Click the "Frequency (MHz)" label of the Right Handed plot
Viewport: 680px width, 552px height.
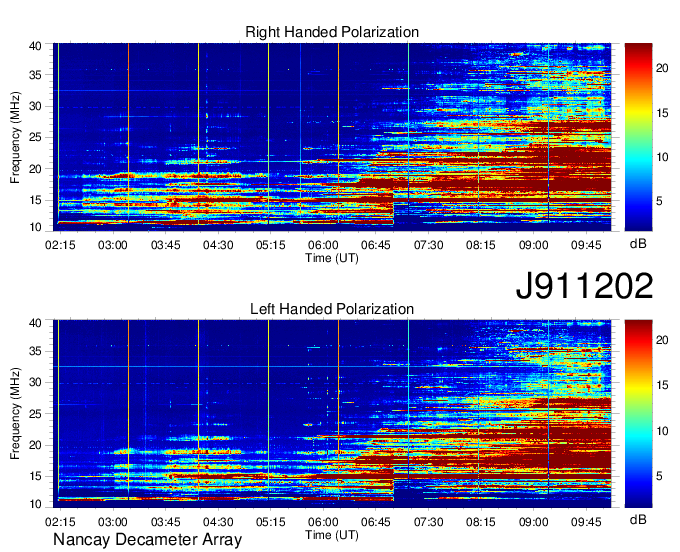pos(15,137)
